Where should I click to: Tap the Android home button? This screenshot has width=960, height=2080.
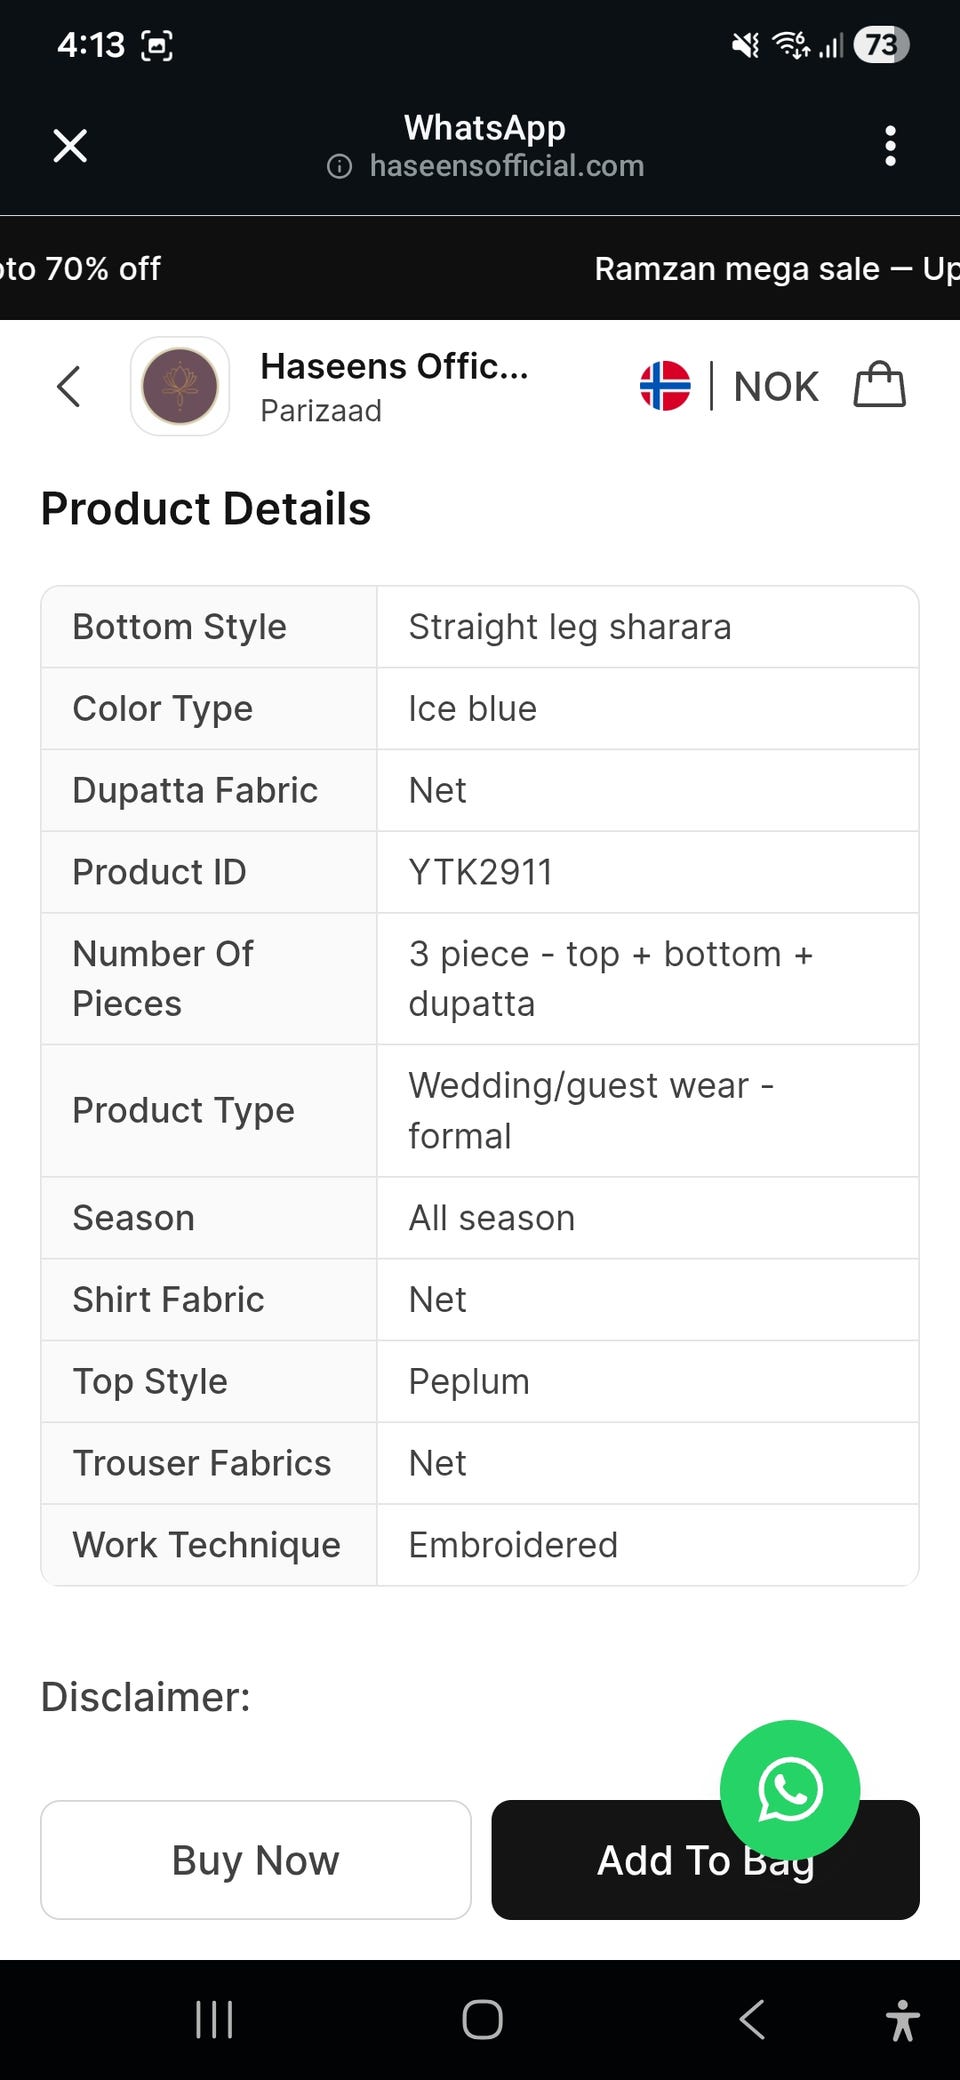(482, 2020)
